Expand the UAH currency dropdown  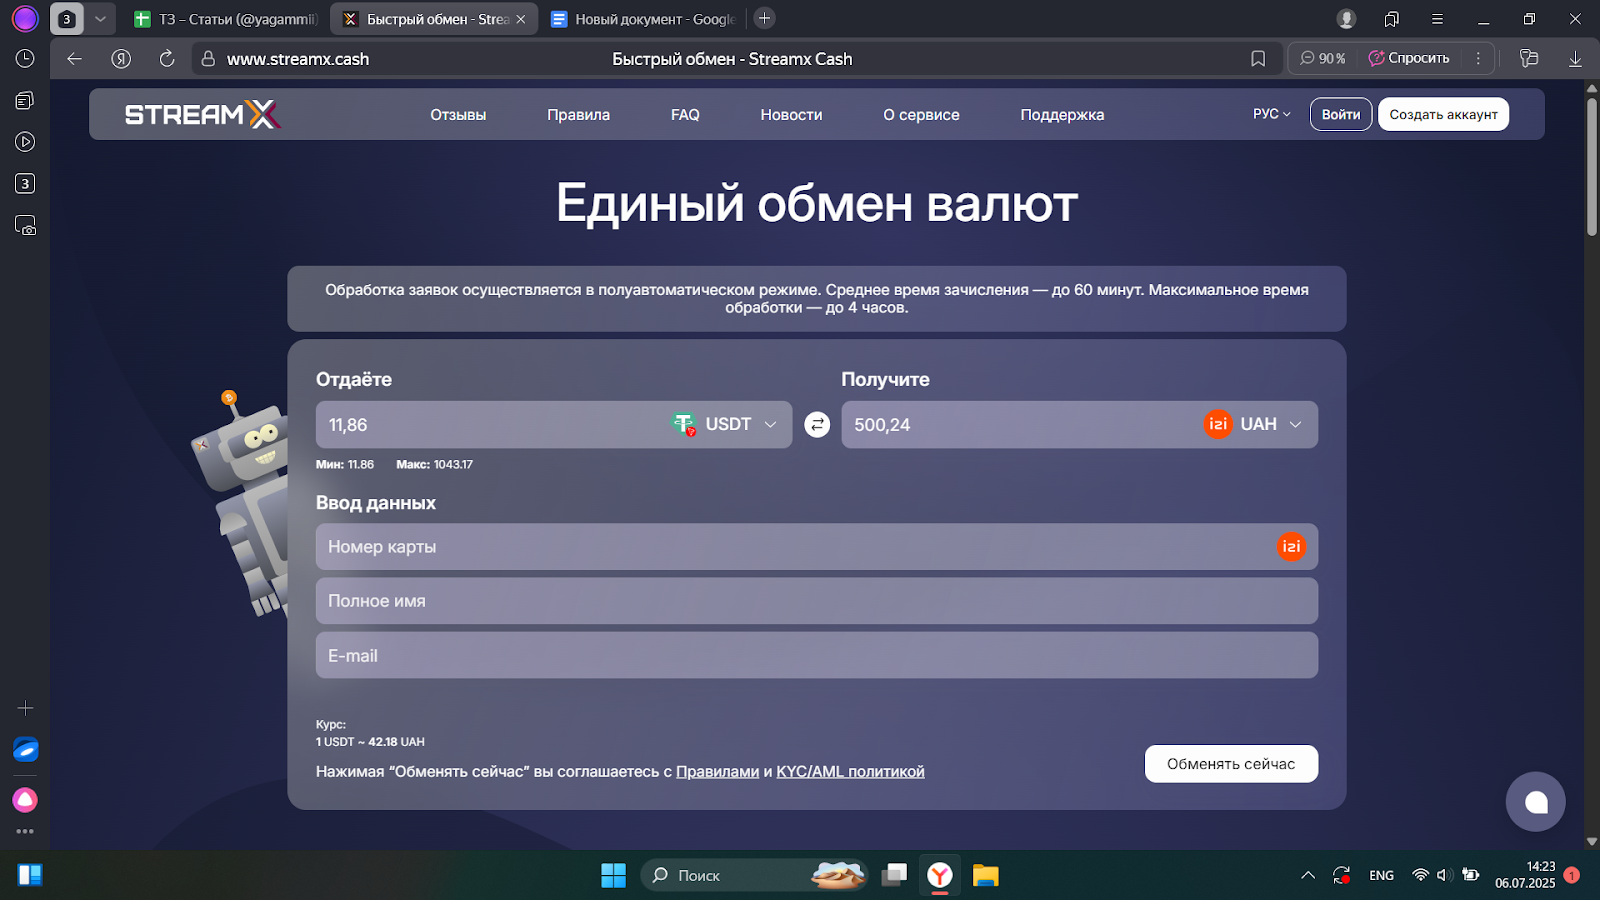click(1296, 425)
